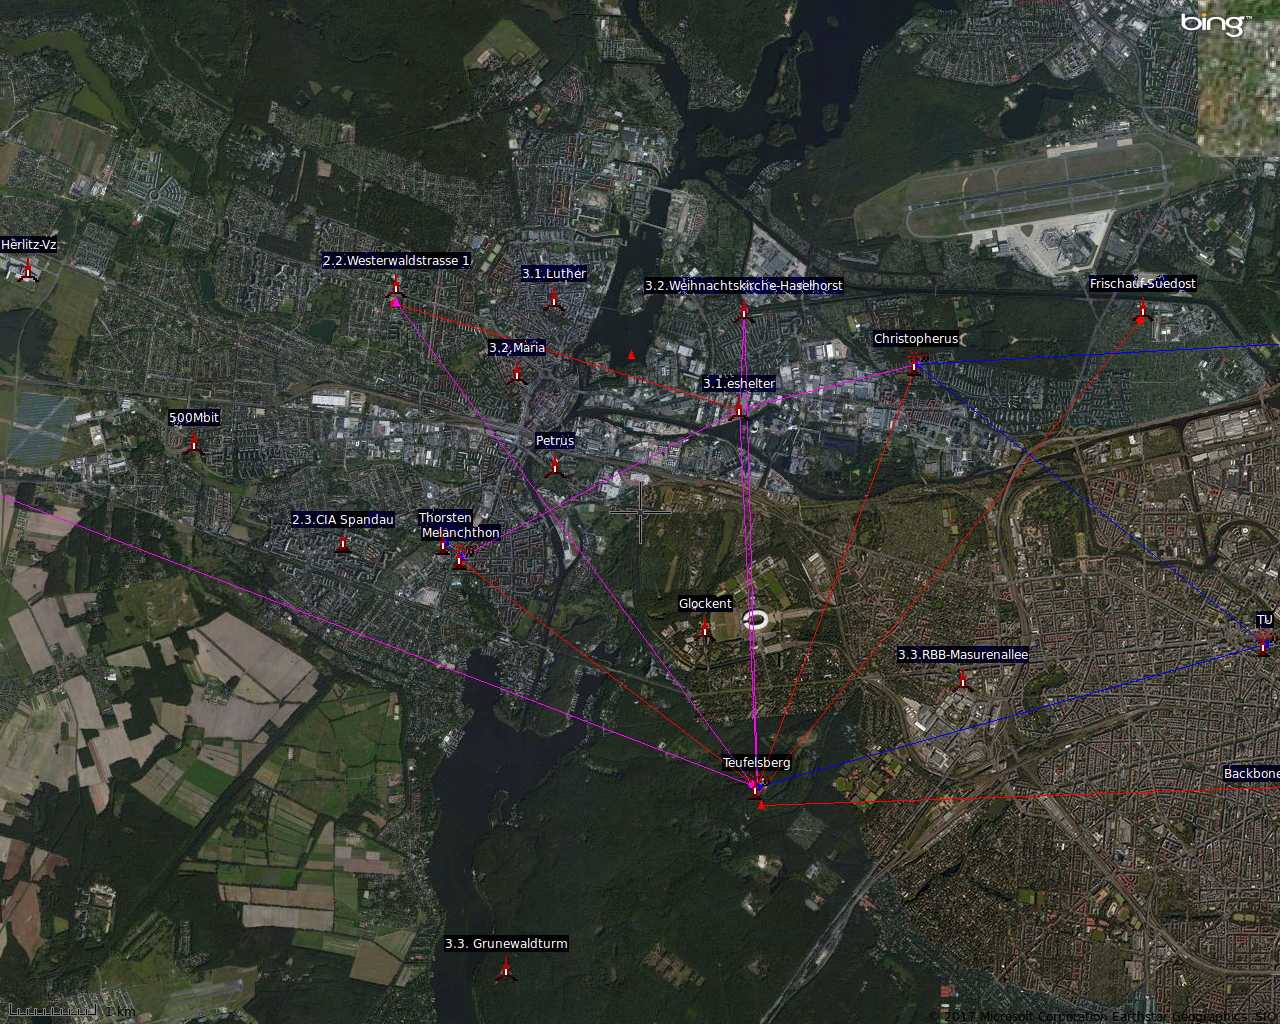Click the Frischauf-Suedost antenna marker
This screenshot has width=1280, height=1024.
coord(1142,311)
